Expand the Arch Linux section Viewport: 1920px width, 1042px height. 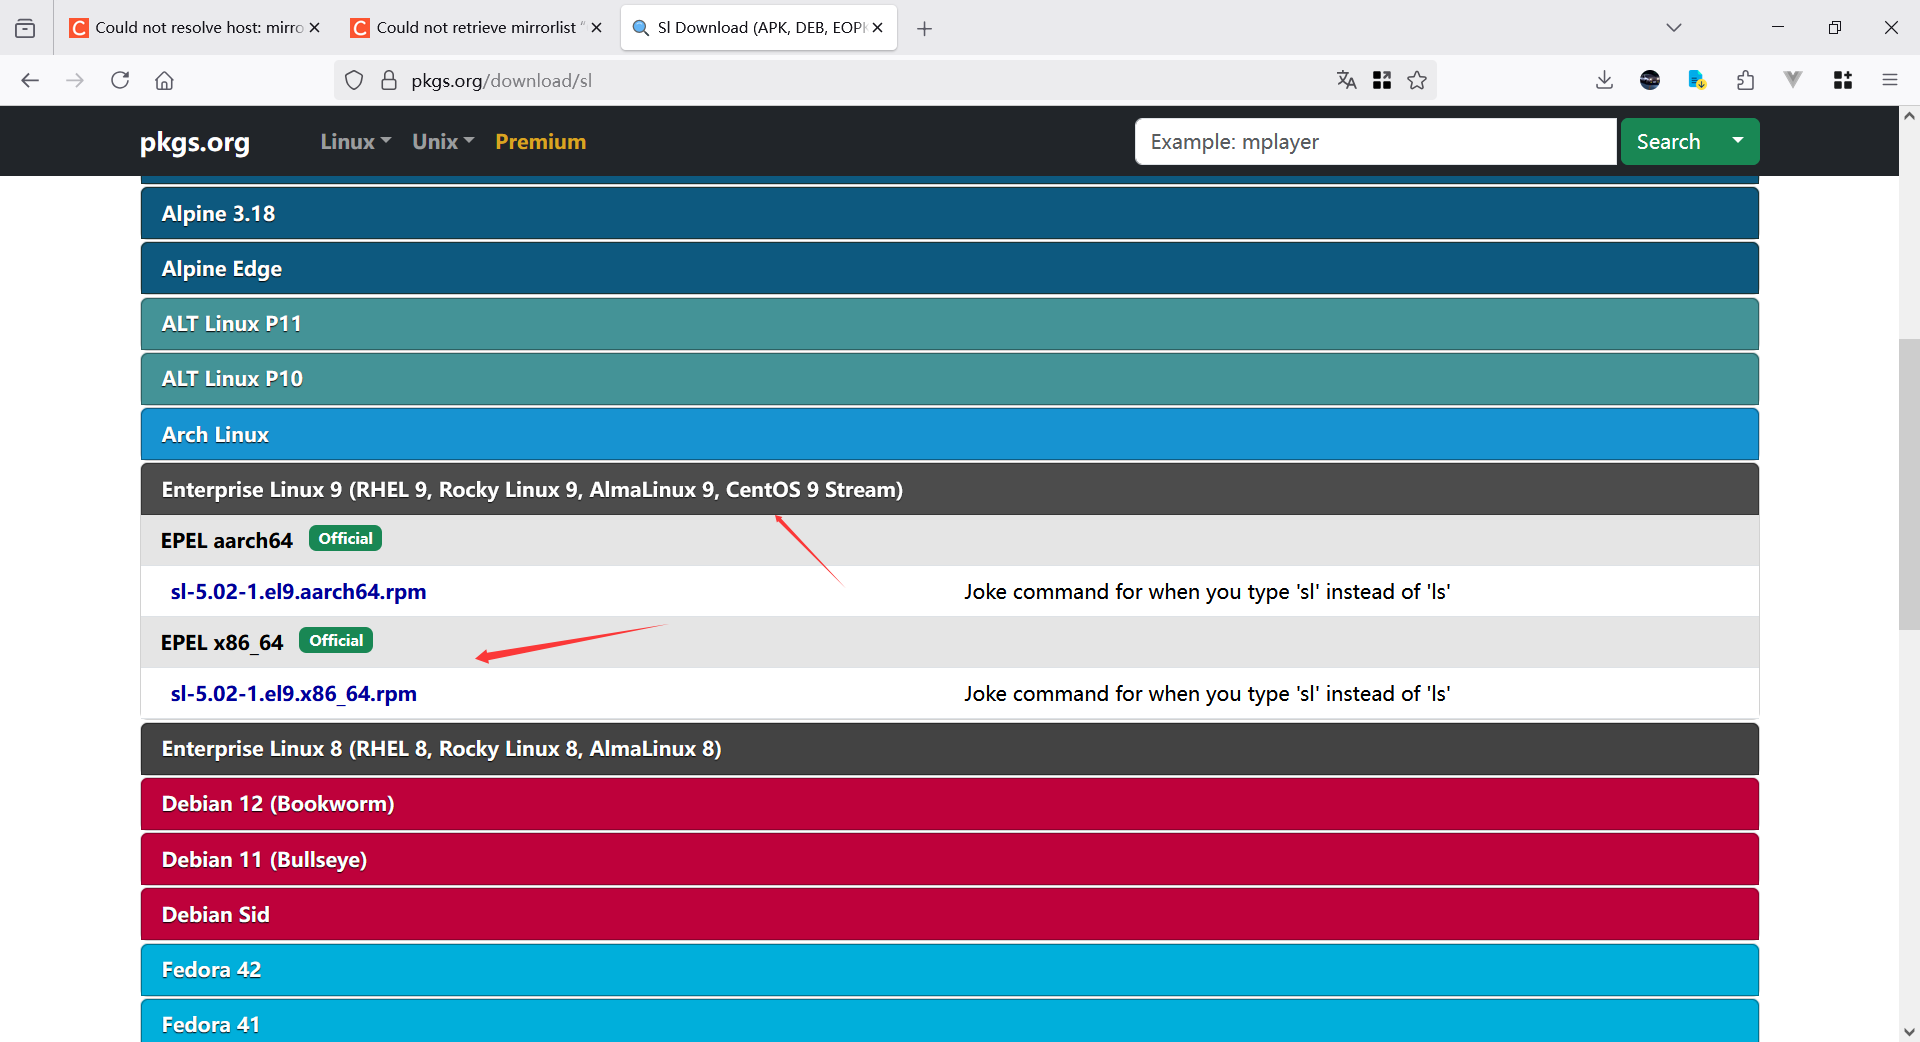point(949,434)
